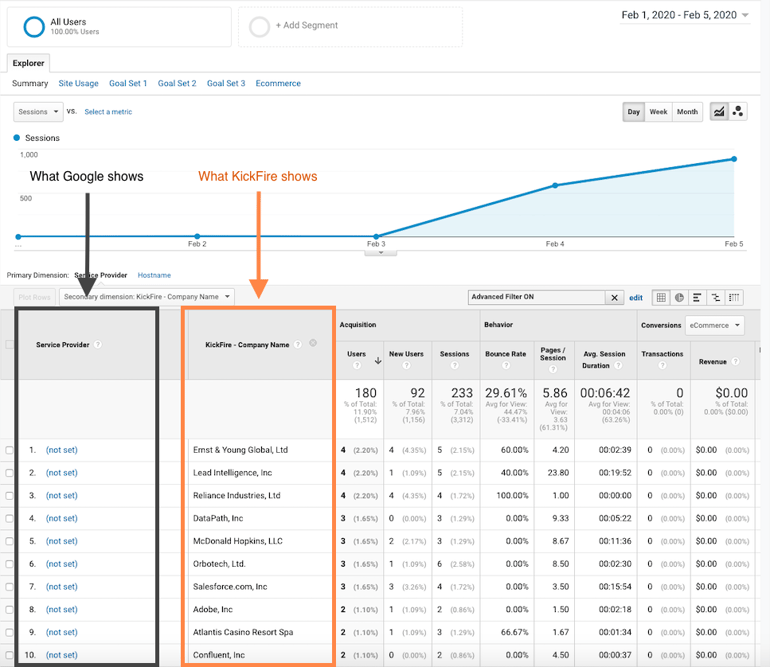Open the eCommerce conversions dropdown
The image size is (770, 667).
[715, 325]
